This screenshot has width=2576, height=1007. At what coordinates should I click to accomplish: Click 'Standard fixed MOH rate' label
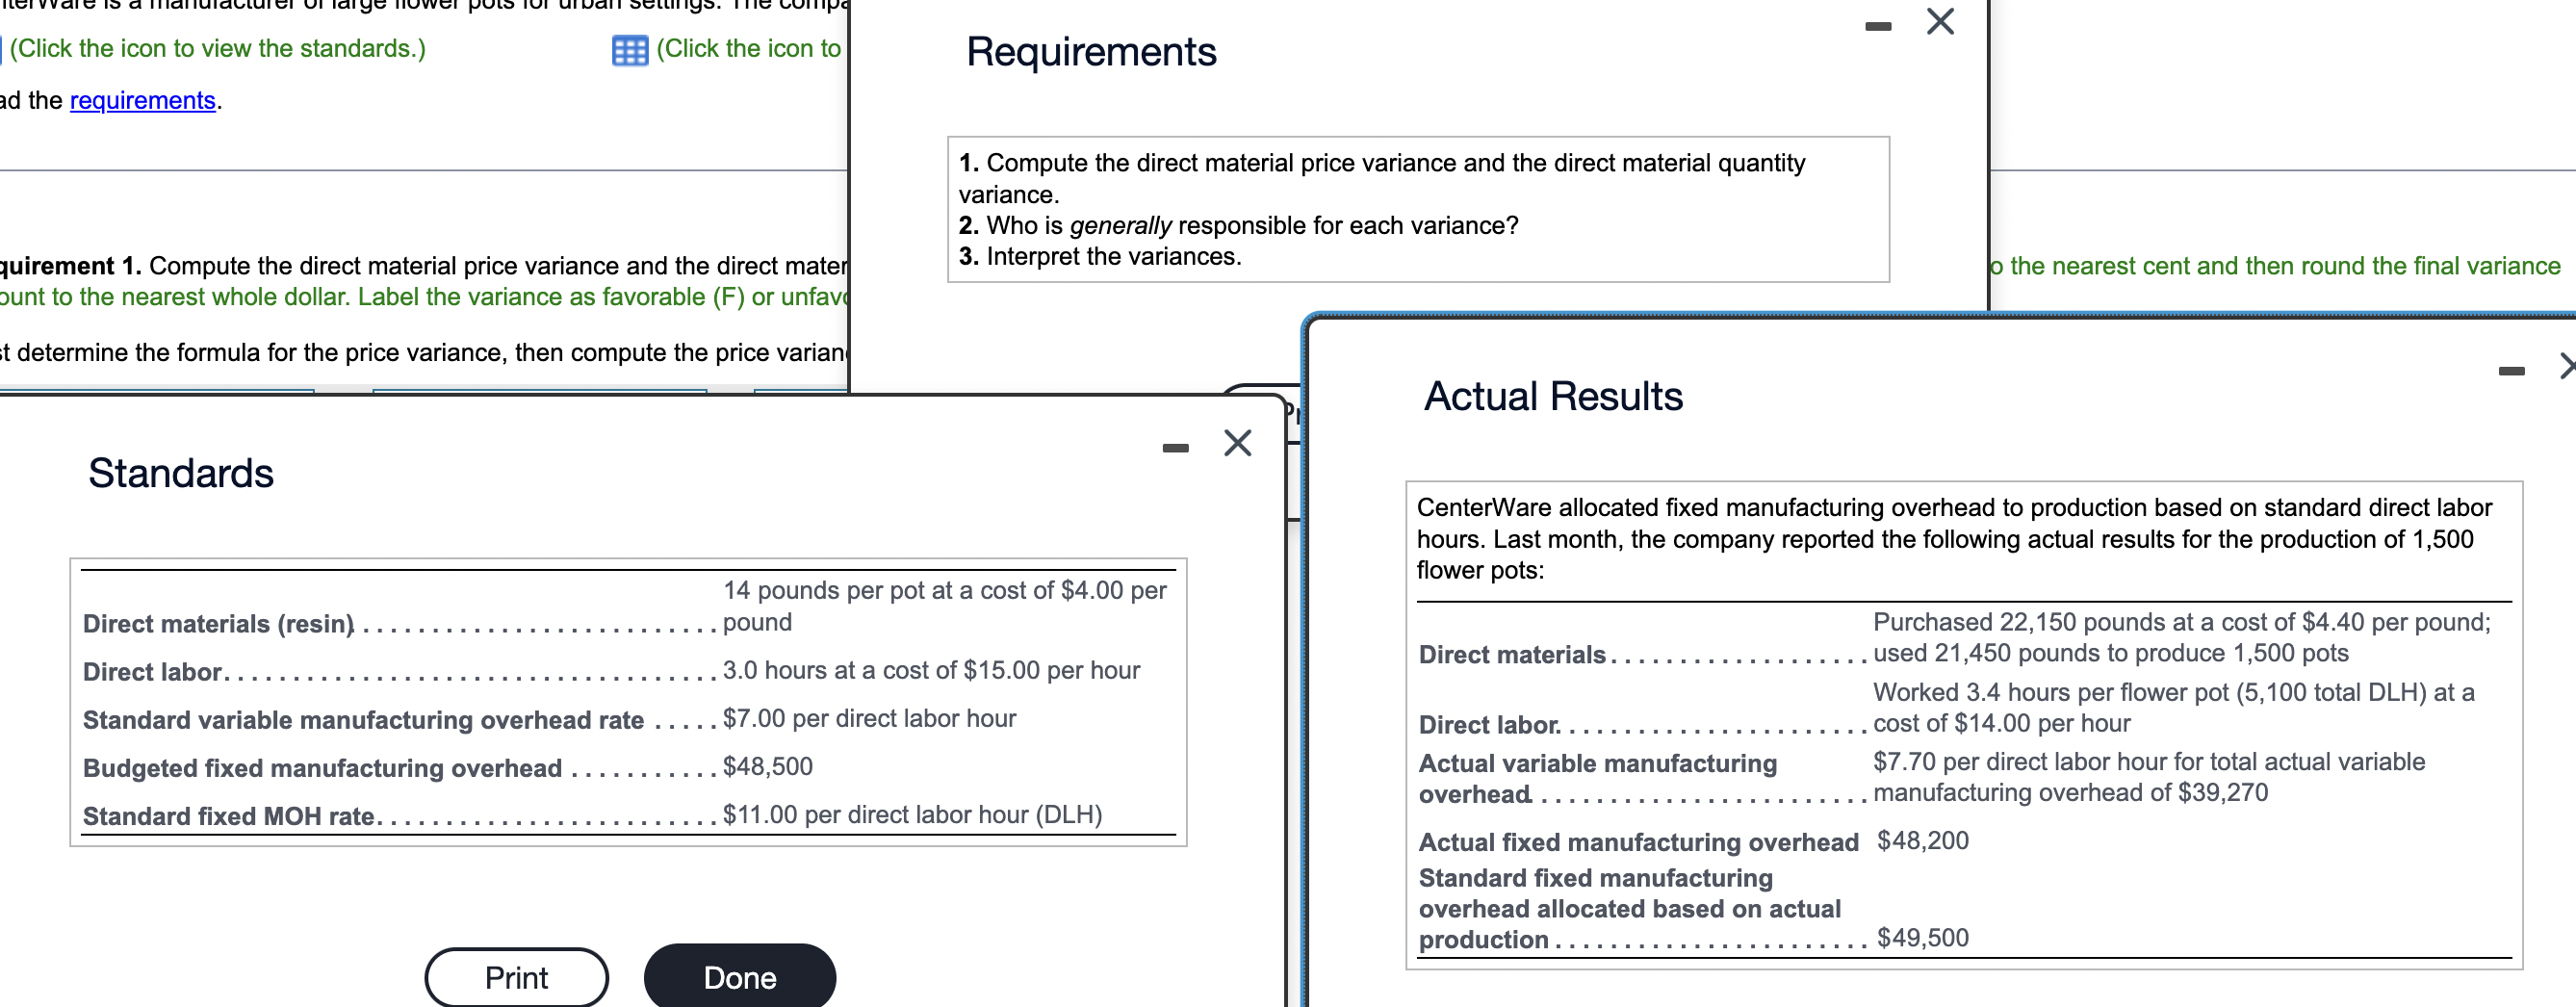pos(228,816)
